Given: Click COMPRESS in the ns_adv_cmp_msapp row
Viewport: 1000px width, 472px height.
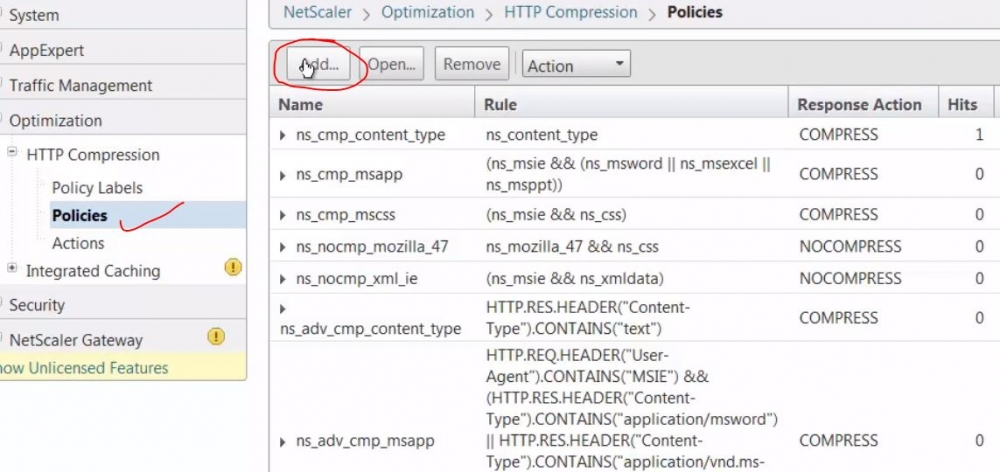Looking at the screenshot, I should click(838, 441).
